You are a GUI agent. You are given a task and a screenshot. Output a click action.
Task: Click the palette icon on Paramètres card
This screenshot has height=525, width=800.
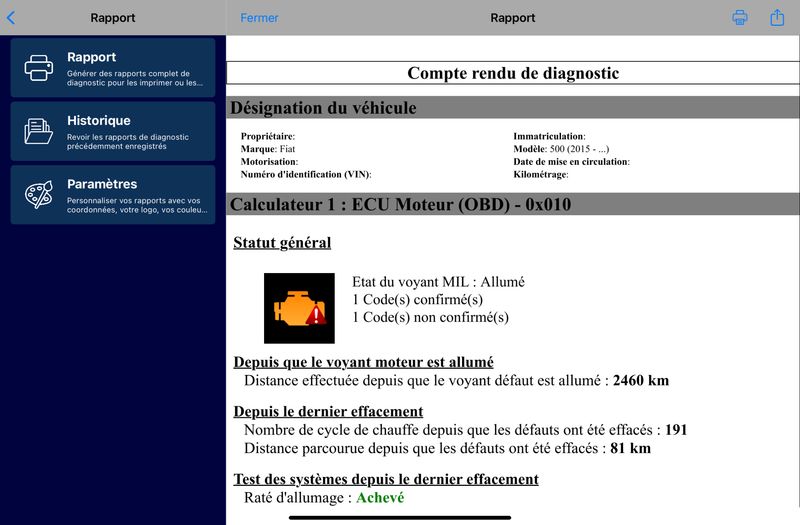[39, 194]
